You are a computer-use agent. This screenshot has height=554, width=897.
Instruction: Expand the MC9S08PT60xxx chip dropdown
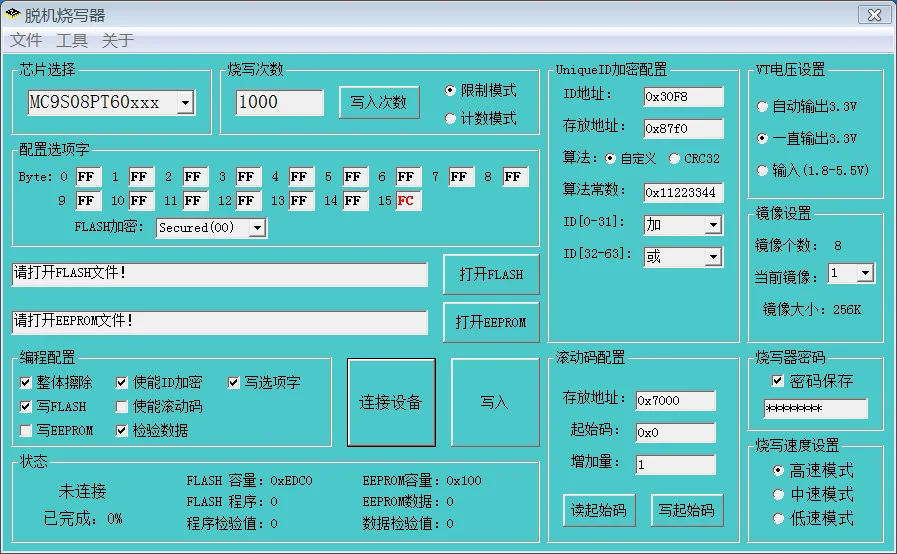(x=185, y=103)
